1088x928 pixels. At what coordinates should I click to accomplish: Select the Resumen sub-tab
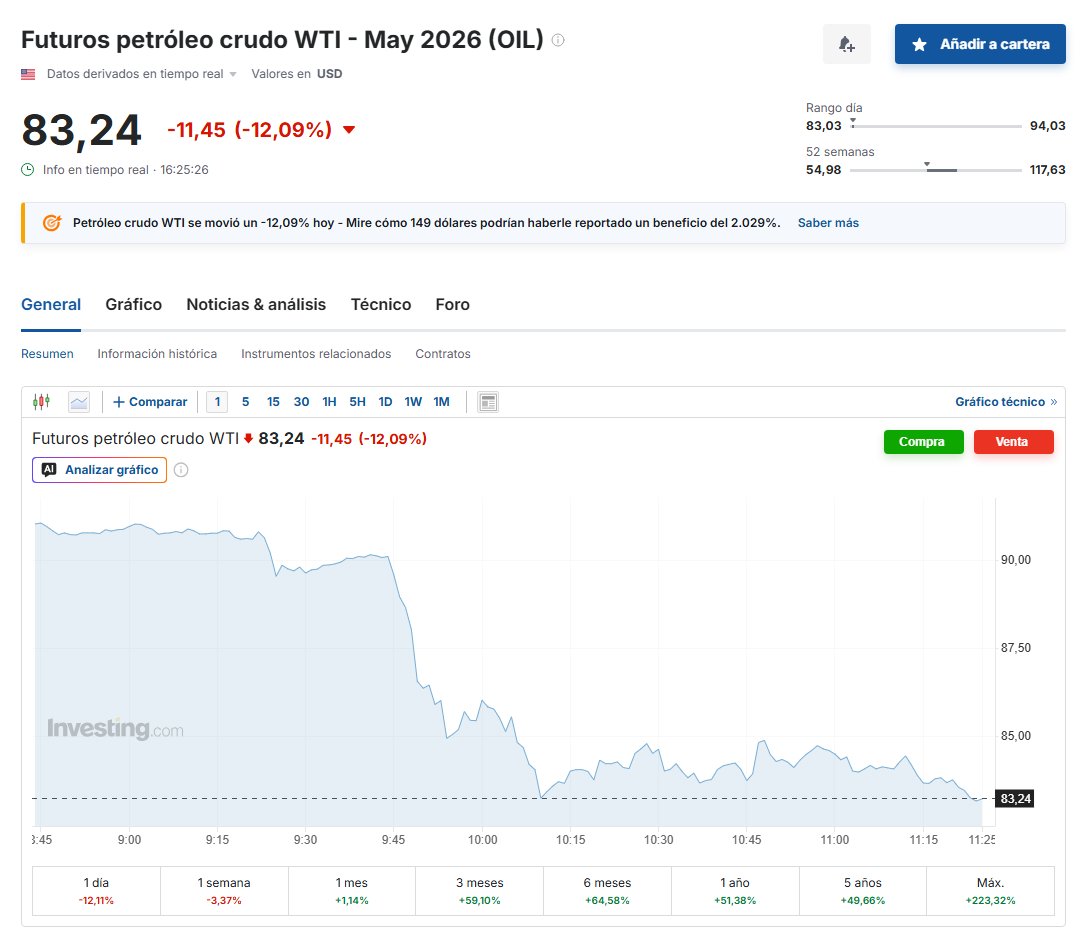click(47, 353)
